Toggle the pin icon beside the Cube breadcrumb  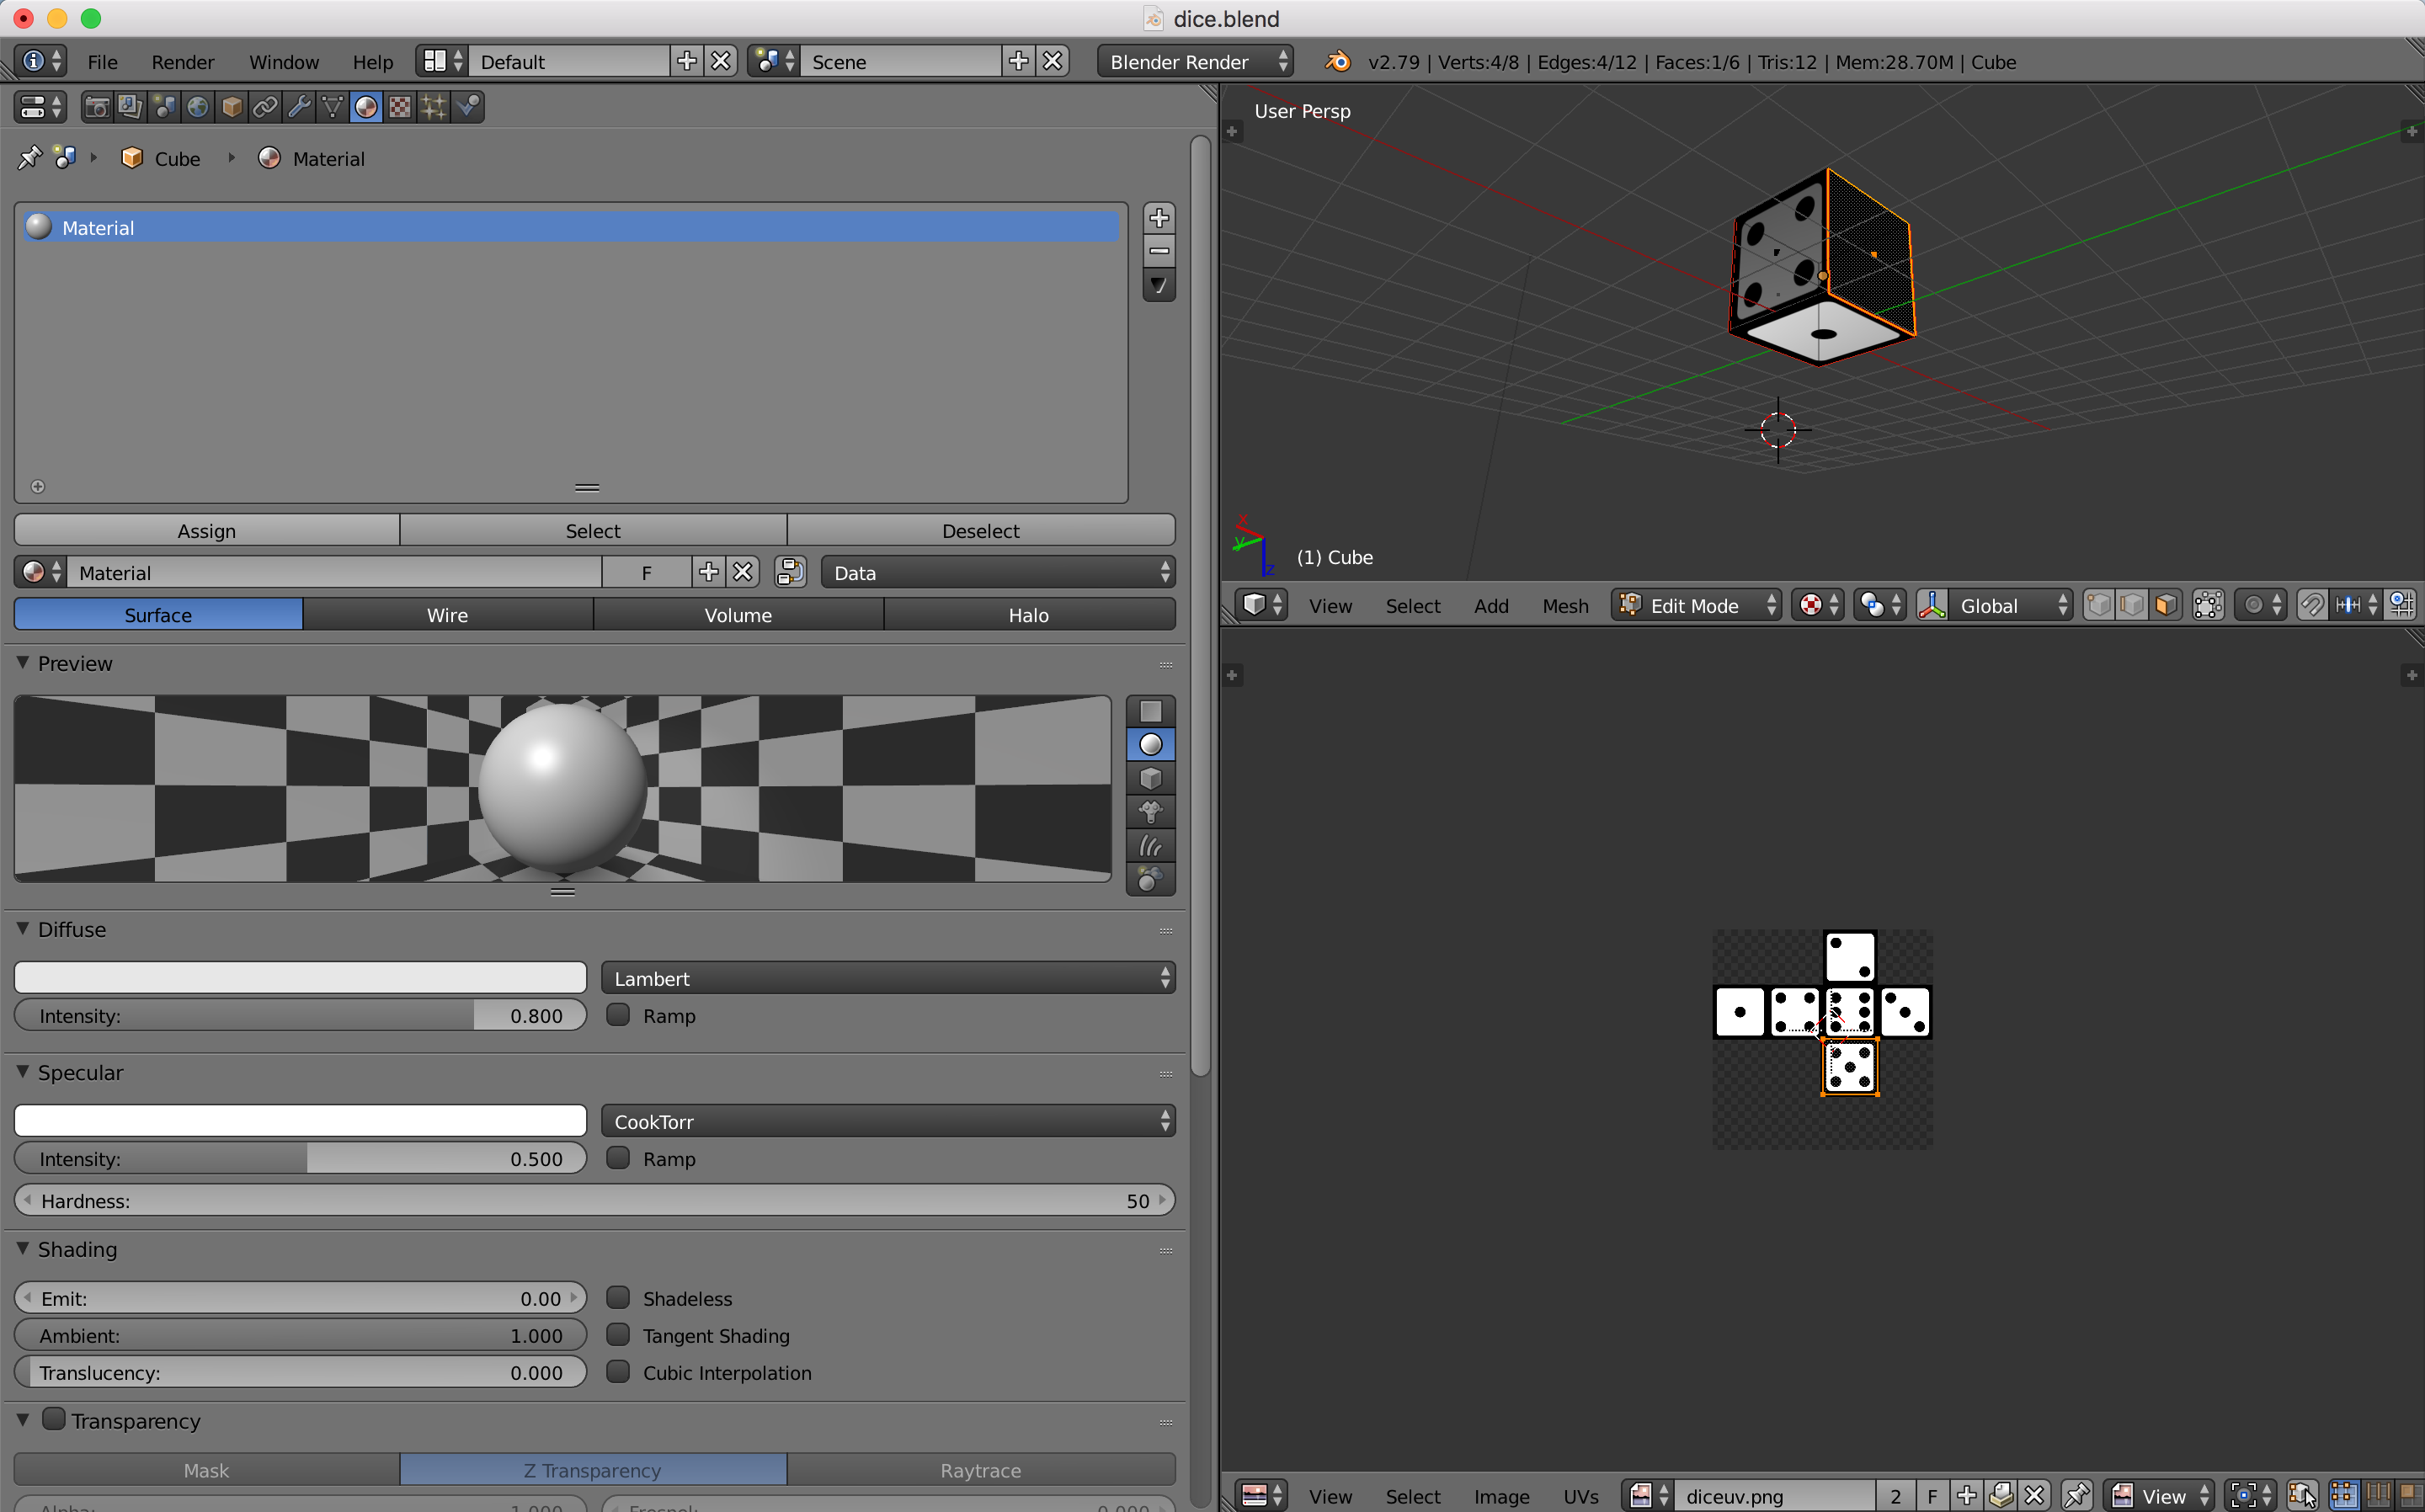click(x=29, y=158)
